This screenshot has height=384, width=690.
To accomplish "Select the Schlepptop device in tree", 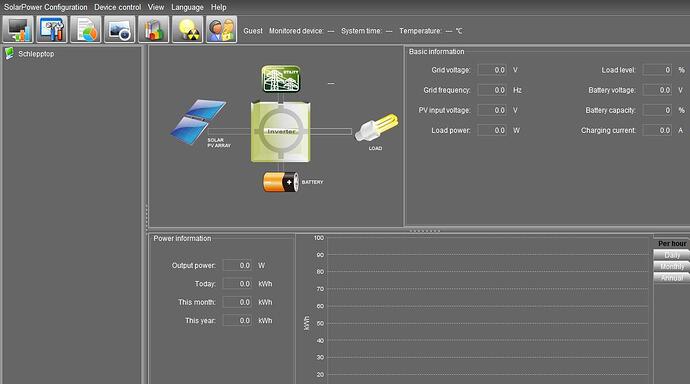I will 36,54.
